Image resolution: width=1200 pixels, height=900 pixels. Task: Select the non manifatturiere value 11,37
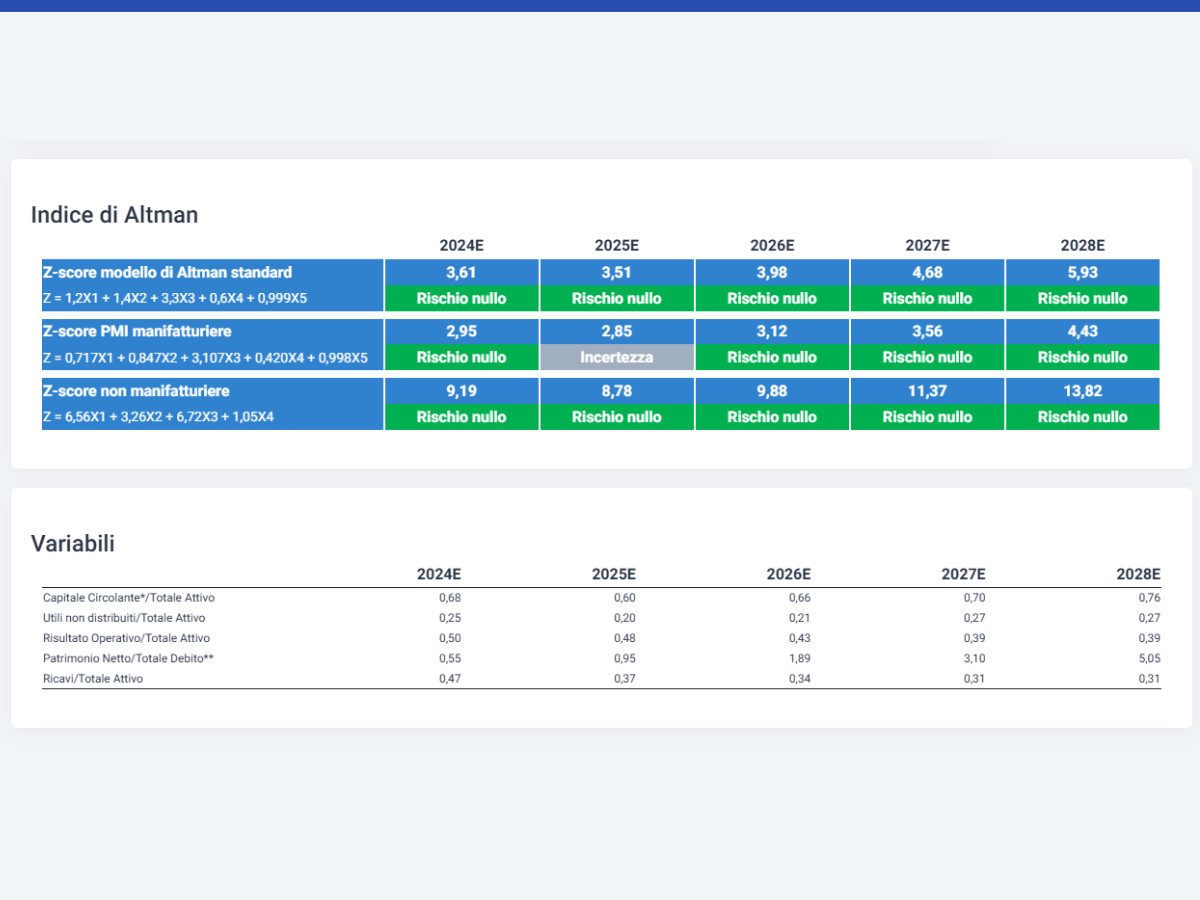point(927,391)
